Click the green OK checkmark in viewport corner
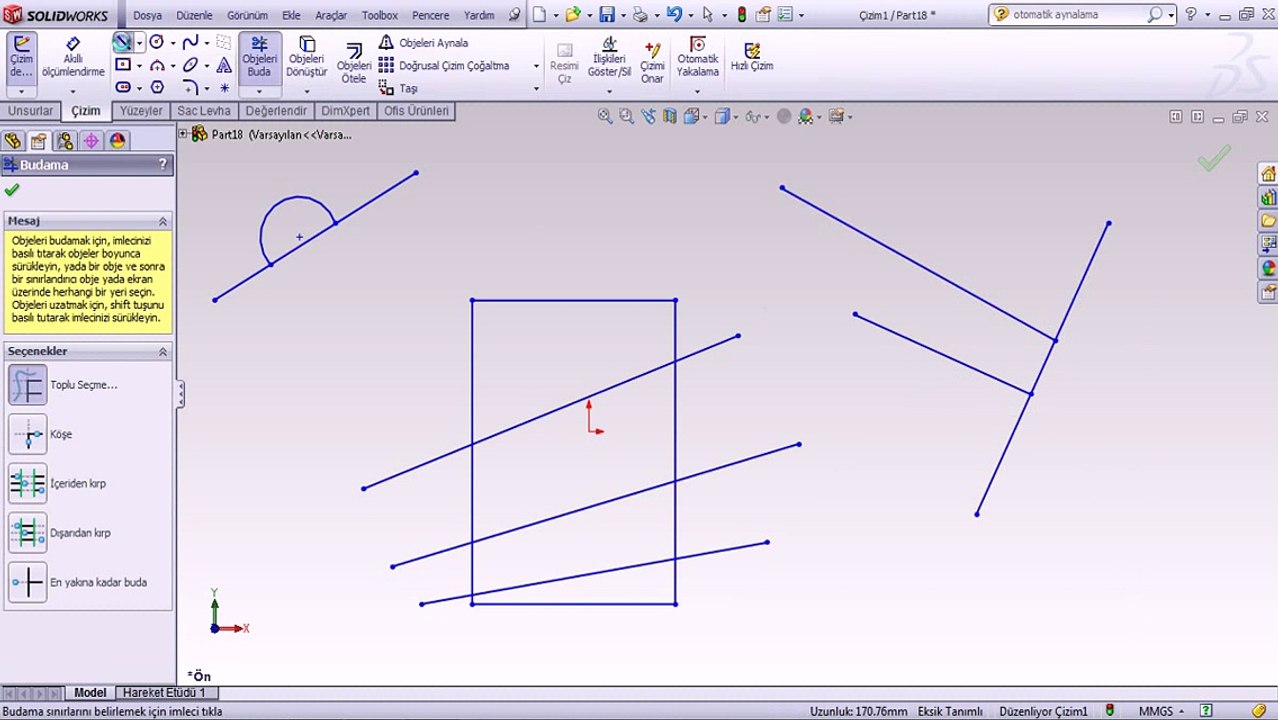Image resolution: width=1278 pixels, height=720 pixels. [x=1213, y=159]
